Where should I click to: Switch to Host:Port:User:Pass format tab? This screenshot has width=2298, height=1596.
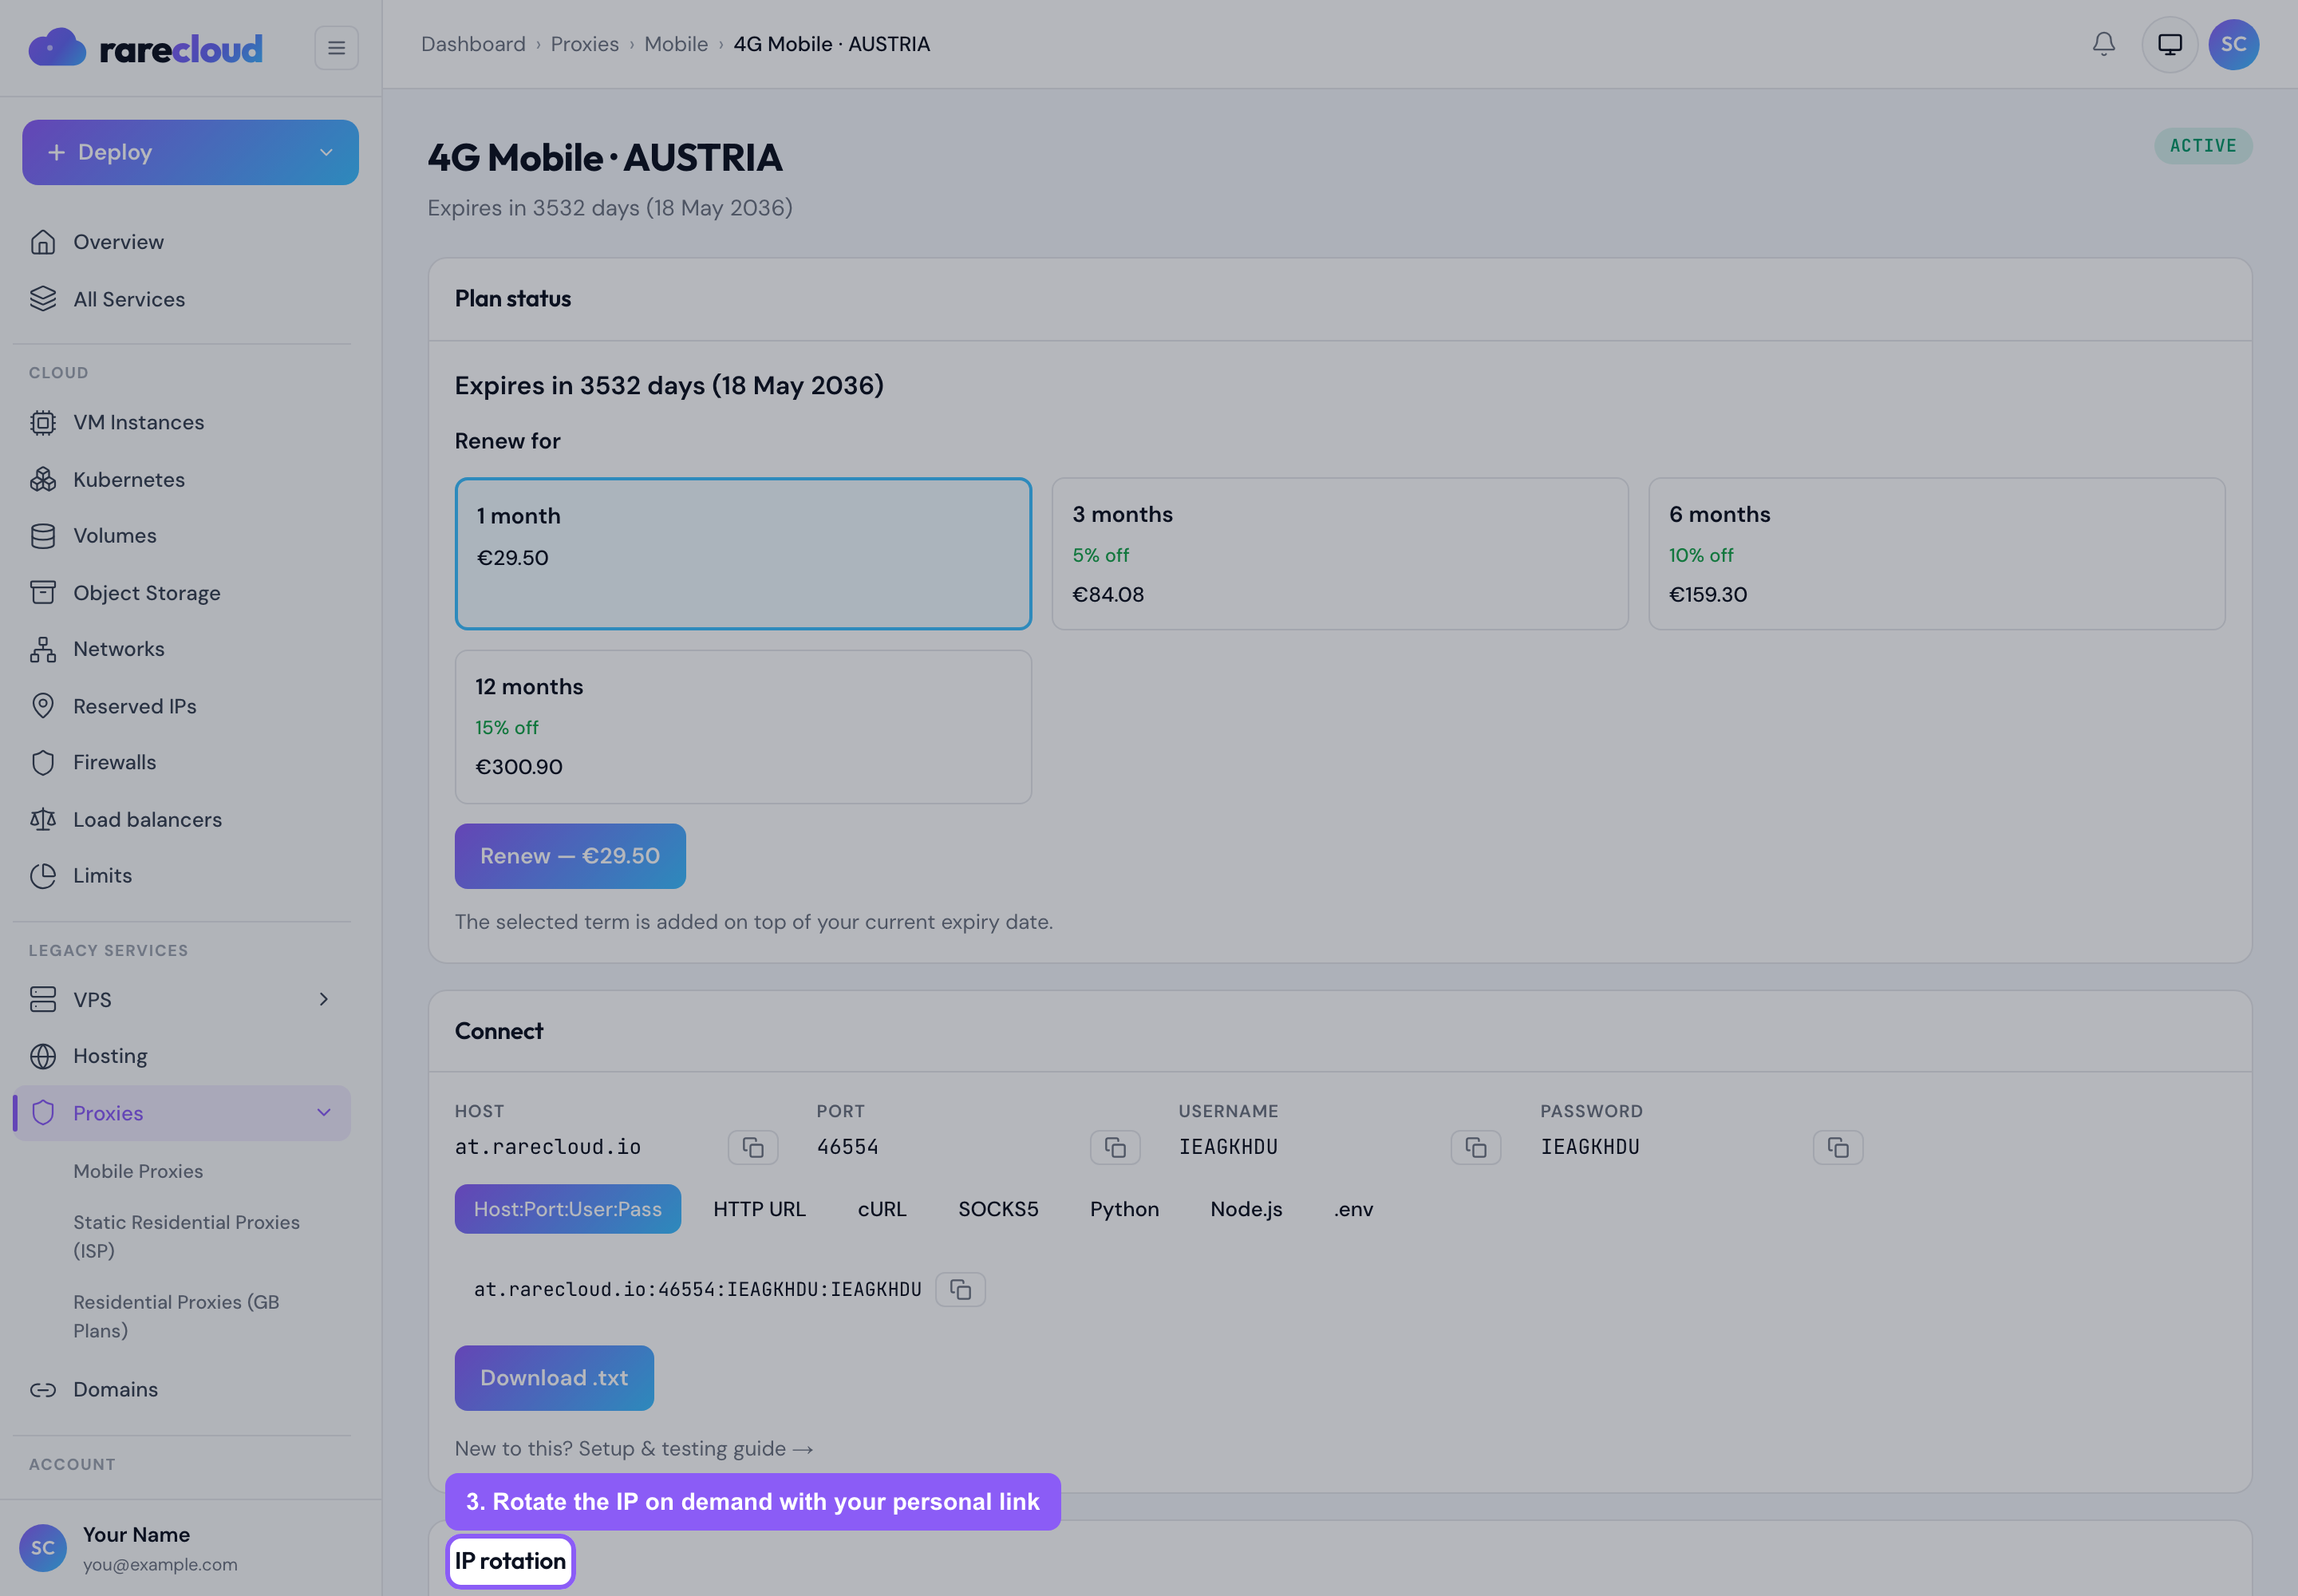tap(567, 1209)
